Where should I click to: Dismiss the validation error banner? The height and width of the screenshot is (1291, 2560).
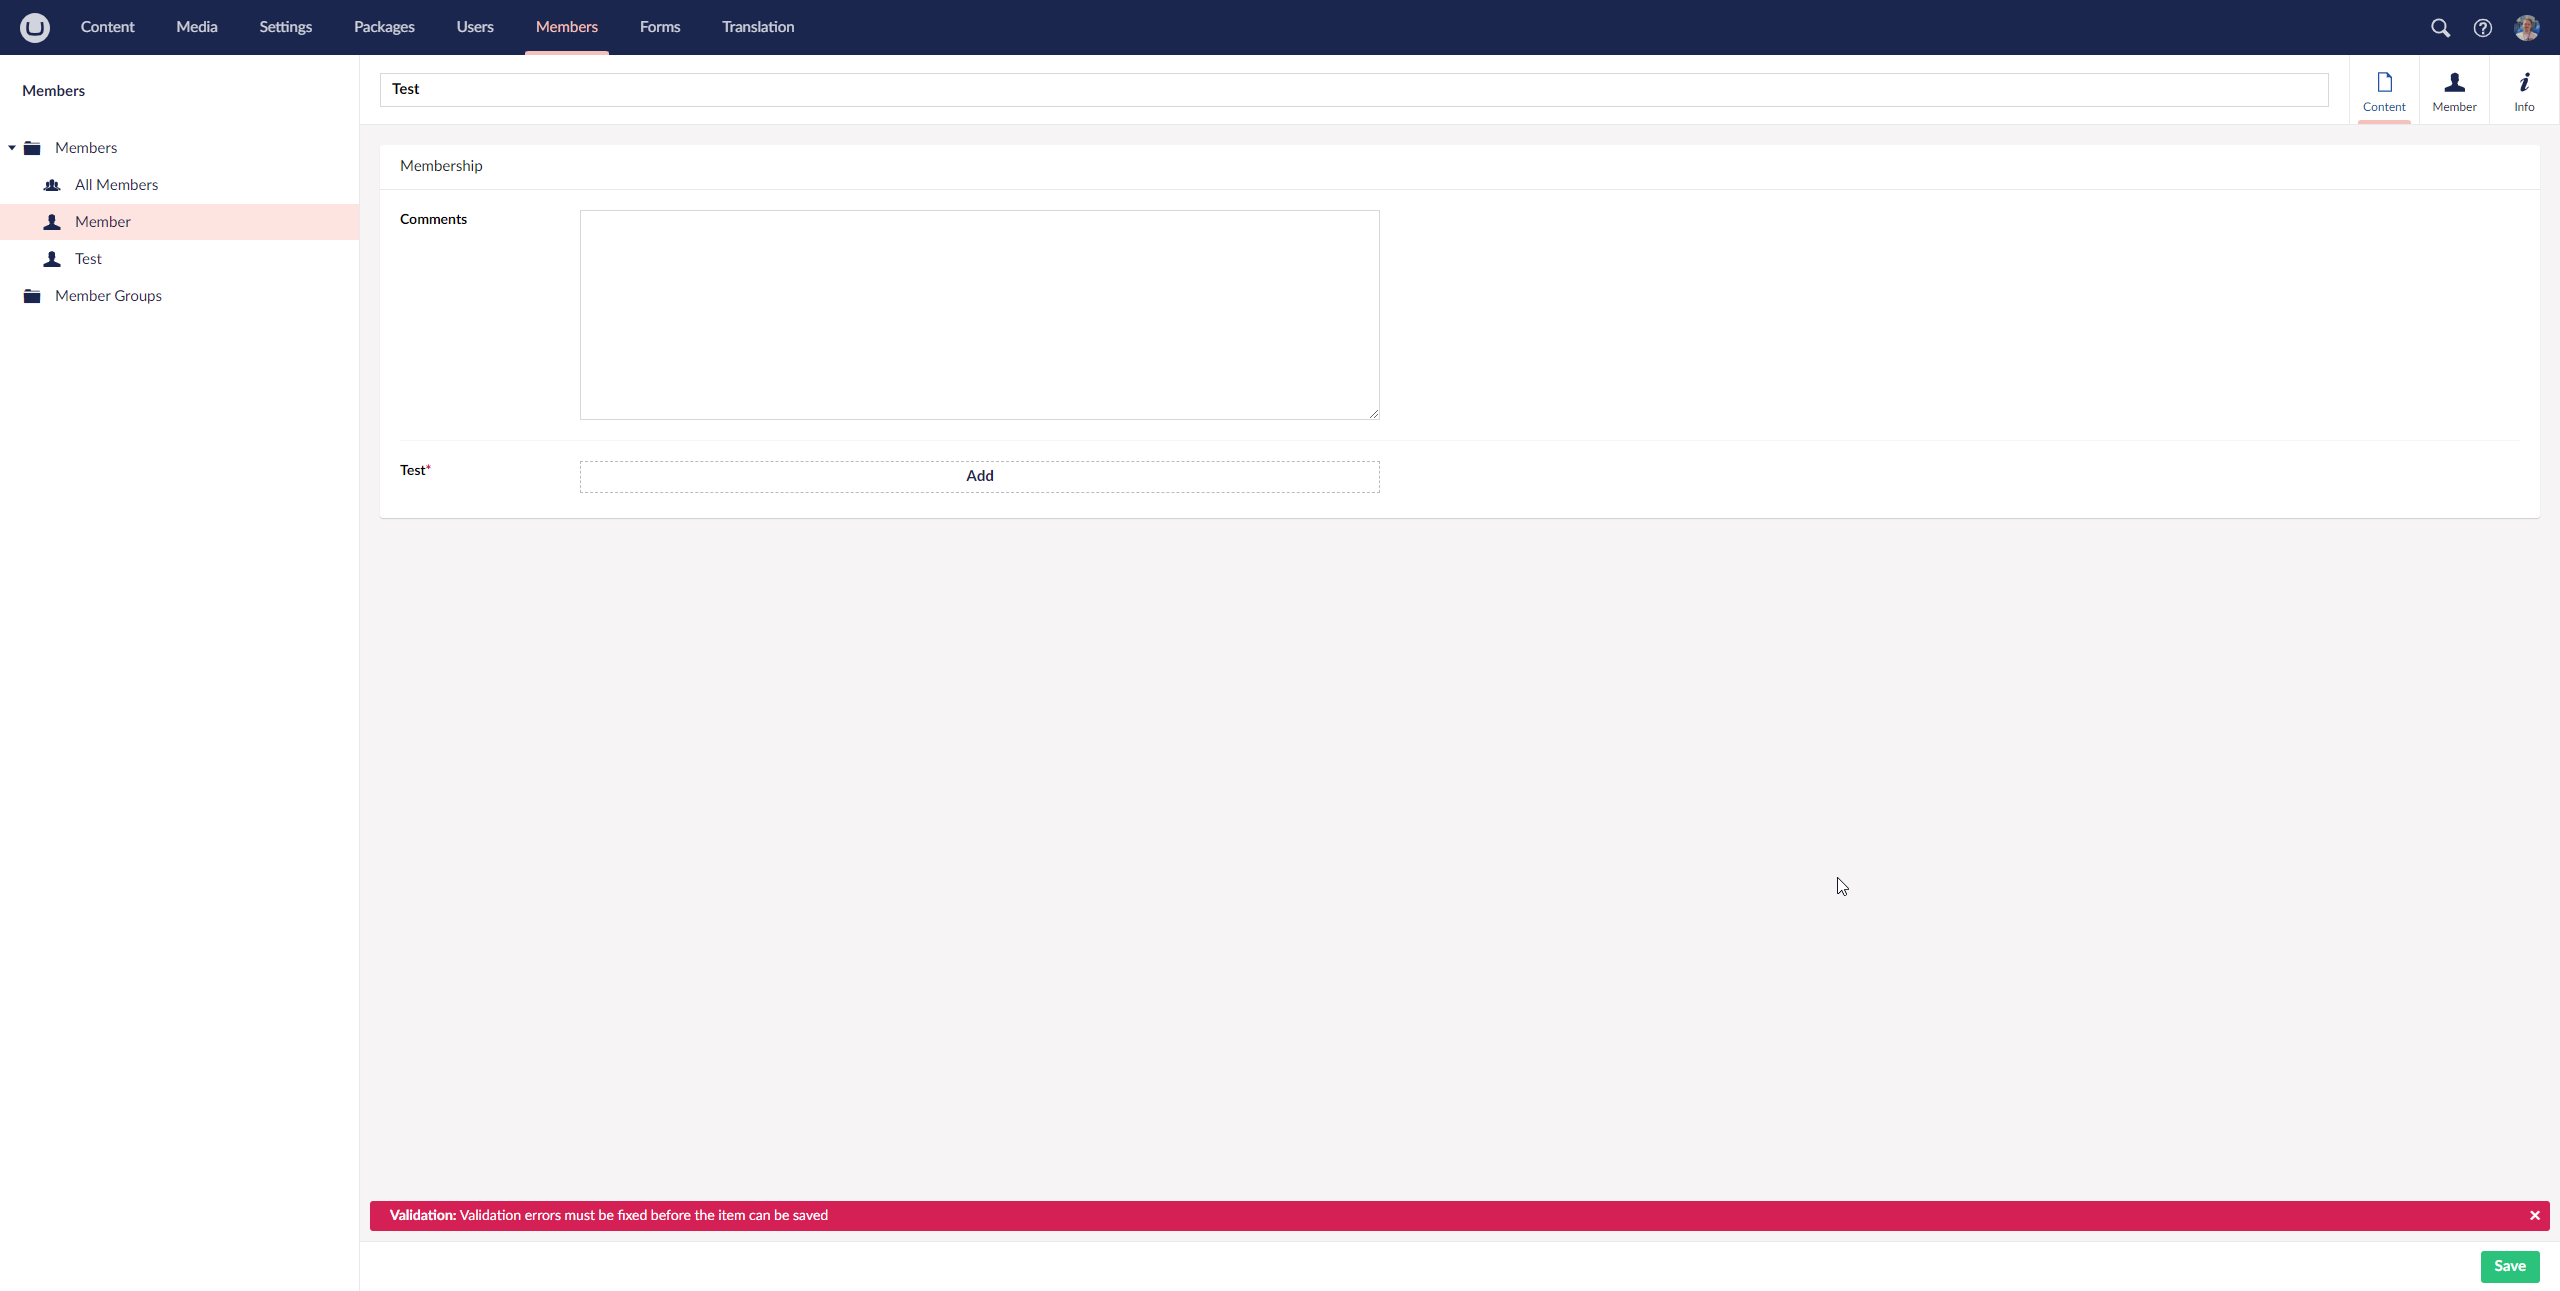click(x=2535, y=1215)
